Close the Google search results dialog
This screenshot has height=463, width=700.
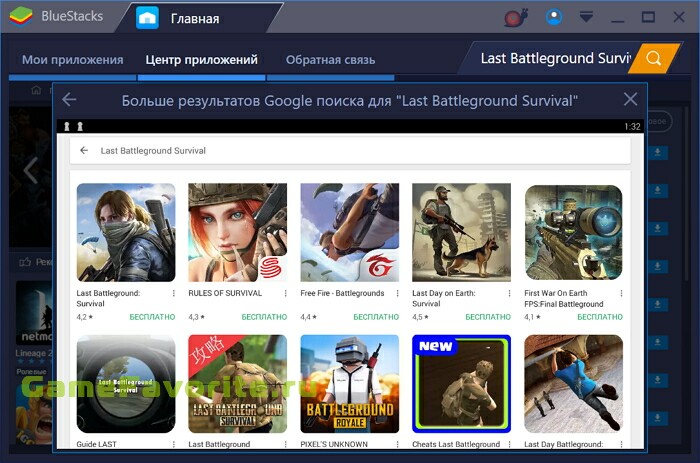point(630,99)
